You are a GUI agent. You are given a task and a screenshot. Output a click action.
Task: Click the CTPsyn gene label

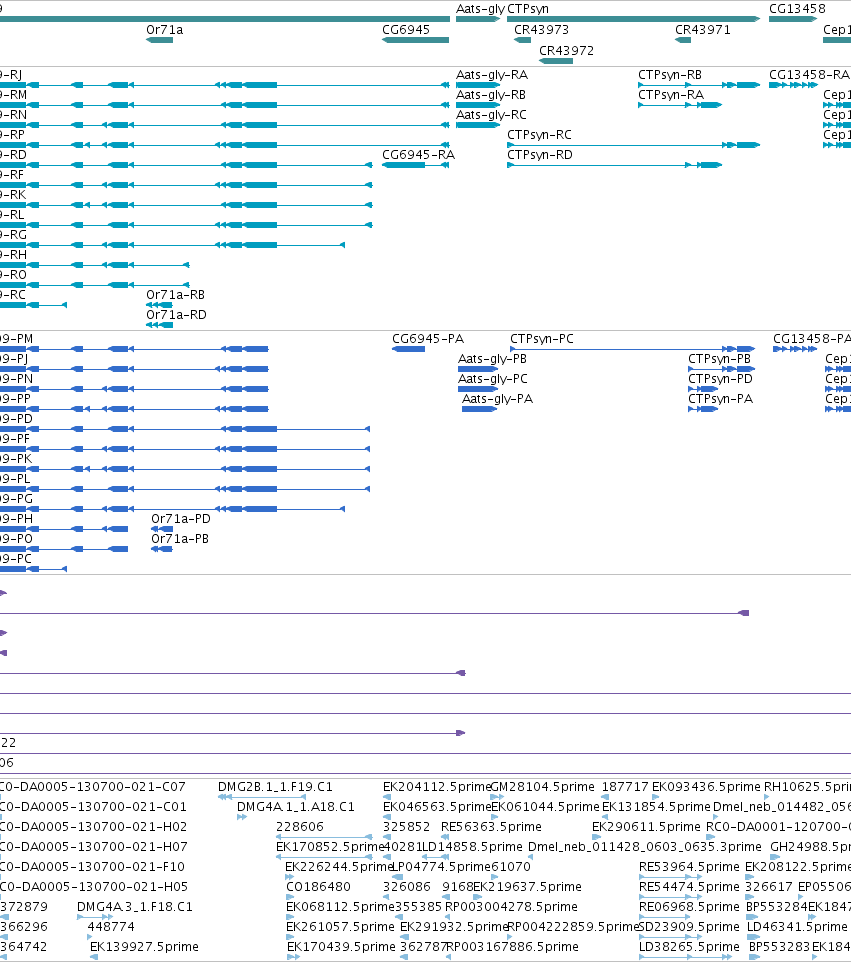[x=528, y=9]
